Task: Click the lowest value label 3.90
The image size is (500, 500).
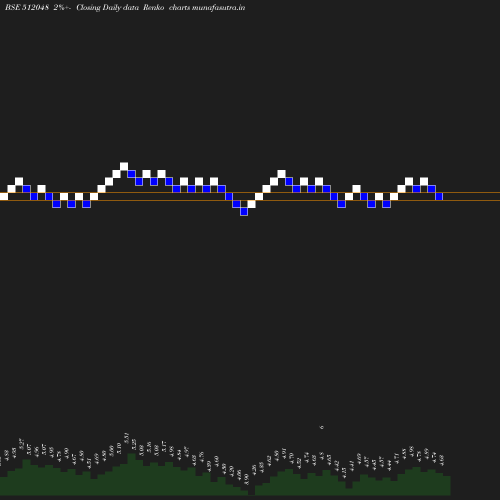Action: coord(246,480)
